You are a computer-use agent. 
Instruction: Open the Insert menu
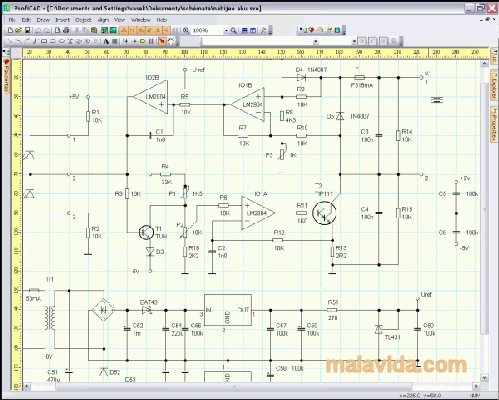pos(62,20)
